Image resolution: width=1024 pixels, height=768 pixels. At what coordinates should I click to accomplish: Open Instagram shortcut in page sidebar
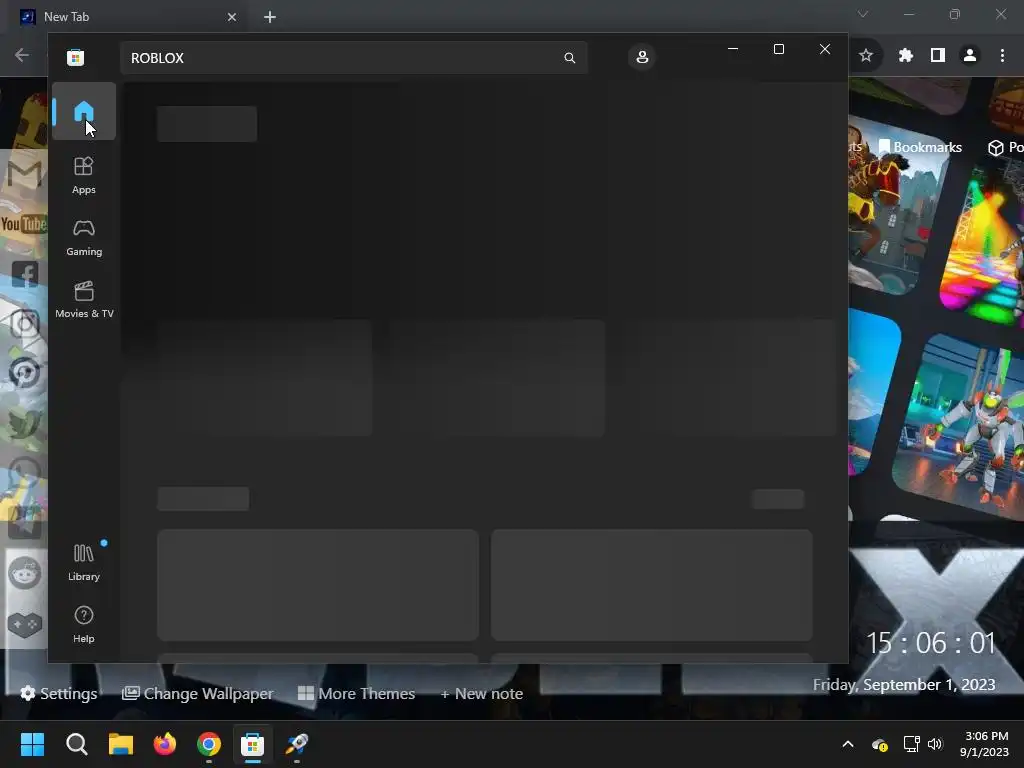(25, 323)
